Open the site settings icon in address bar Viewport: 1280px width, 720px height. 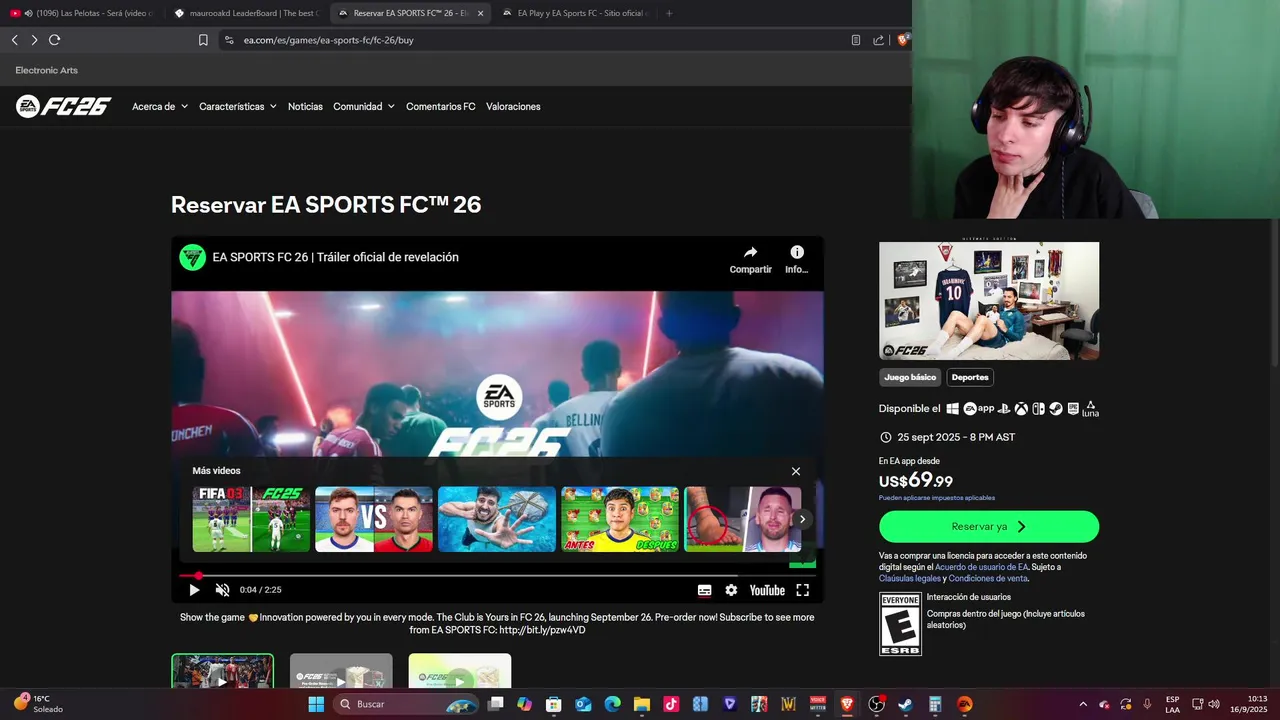229,40
